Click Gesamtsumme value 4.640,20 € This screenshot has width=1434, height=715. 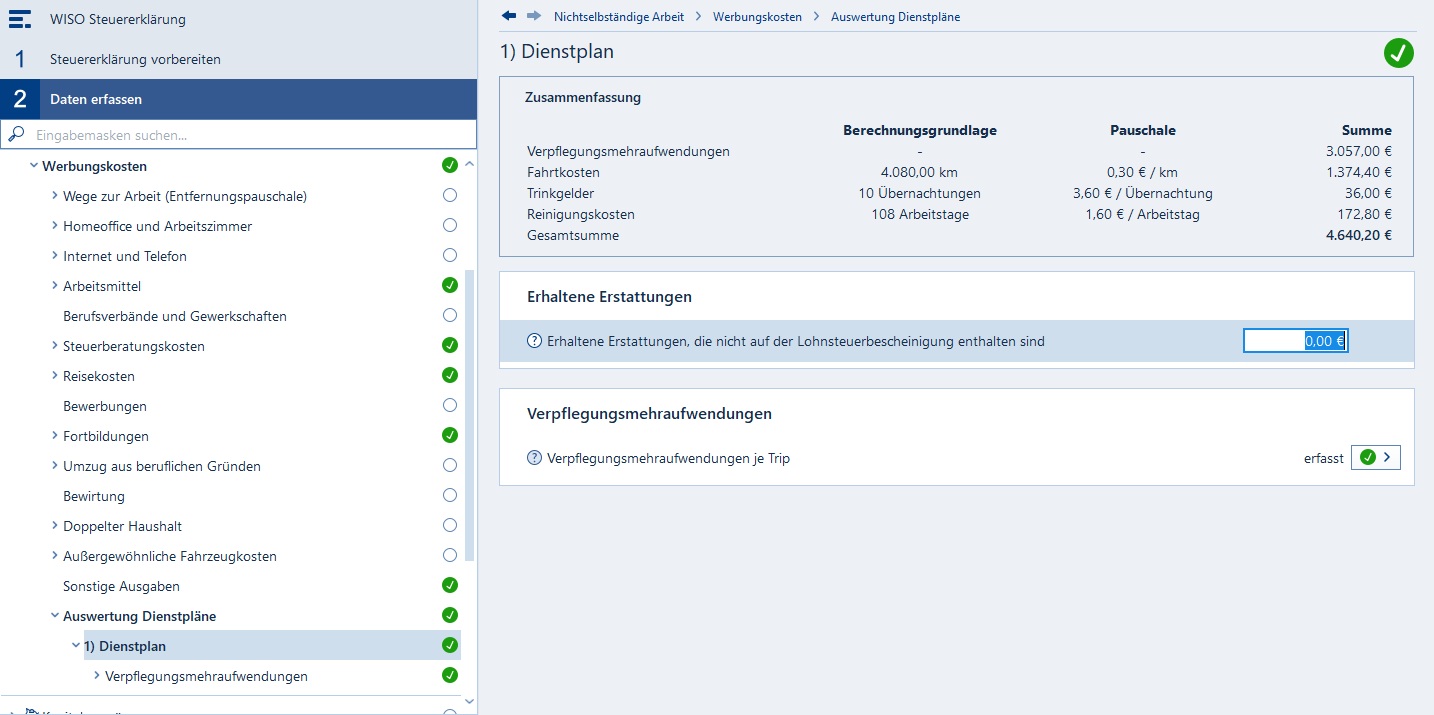1358,236
